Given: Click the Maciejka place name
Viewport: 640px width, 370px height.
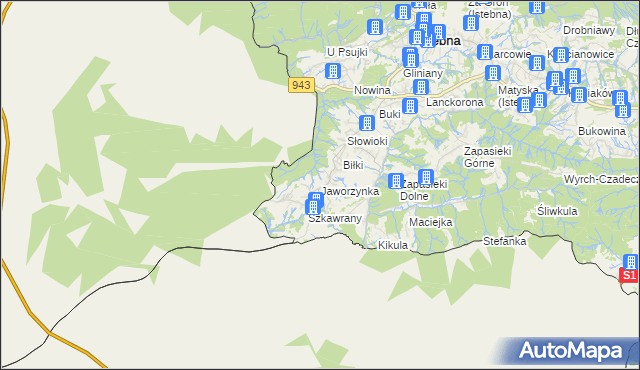Looking at the screenshot, I should [x=431, y=222].
